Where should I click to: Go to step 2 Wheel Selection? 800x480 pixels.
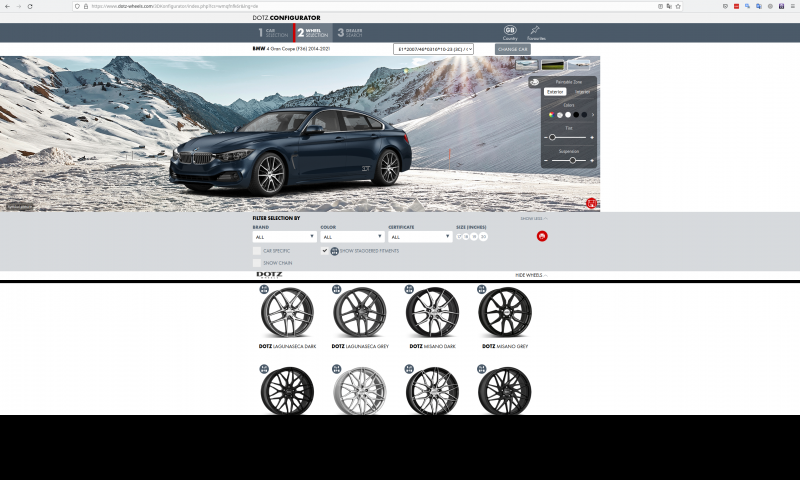(313, 33)
